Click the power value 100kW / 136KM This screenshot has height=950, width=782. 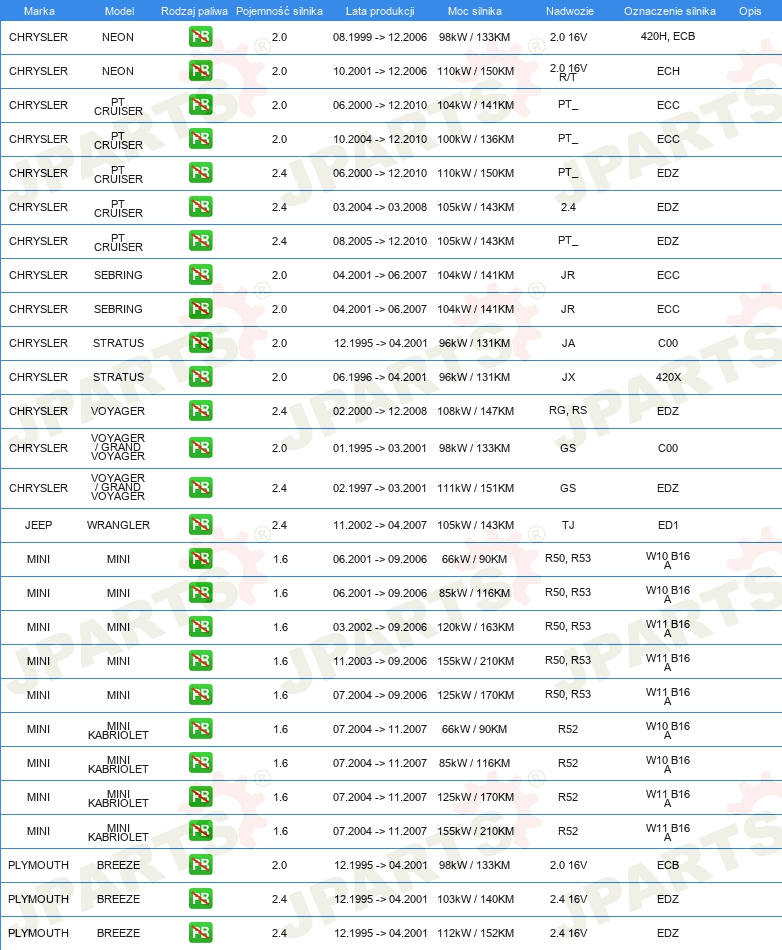click(475, 139)
